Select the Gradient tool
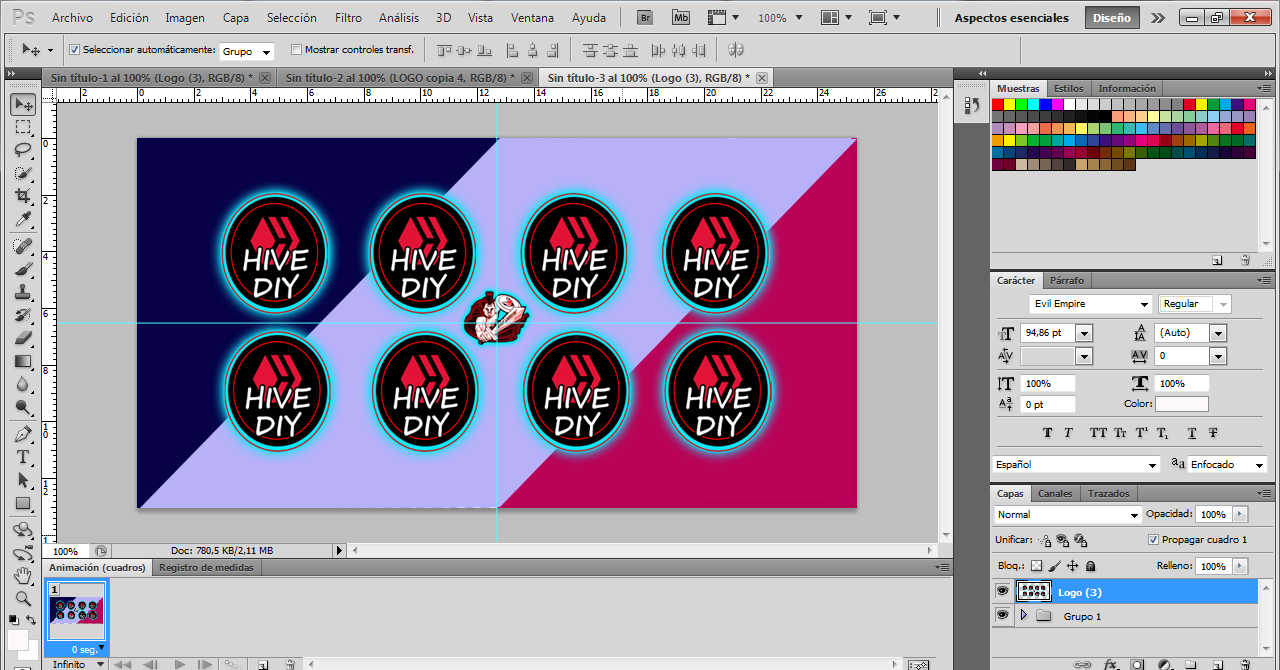The width and height of the screenshot is (1280, 670). pos(23,361)
